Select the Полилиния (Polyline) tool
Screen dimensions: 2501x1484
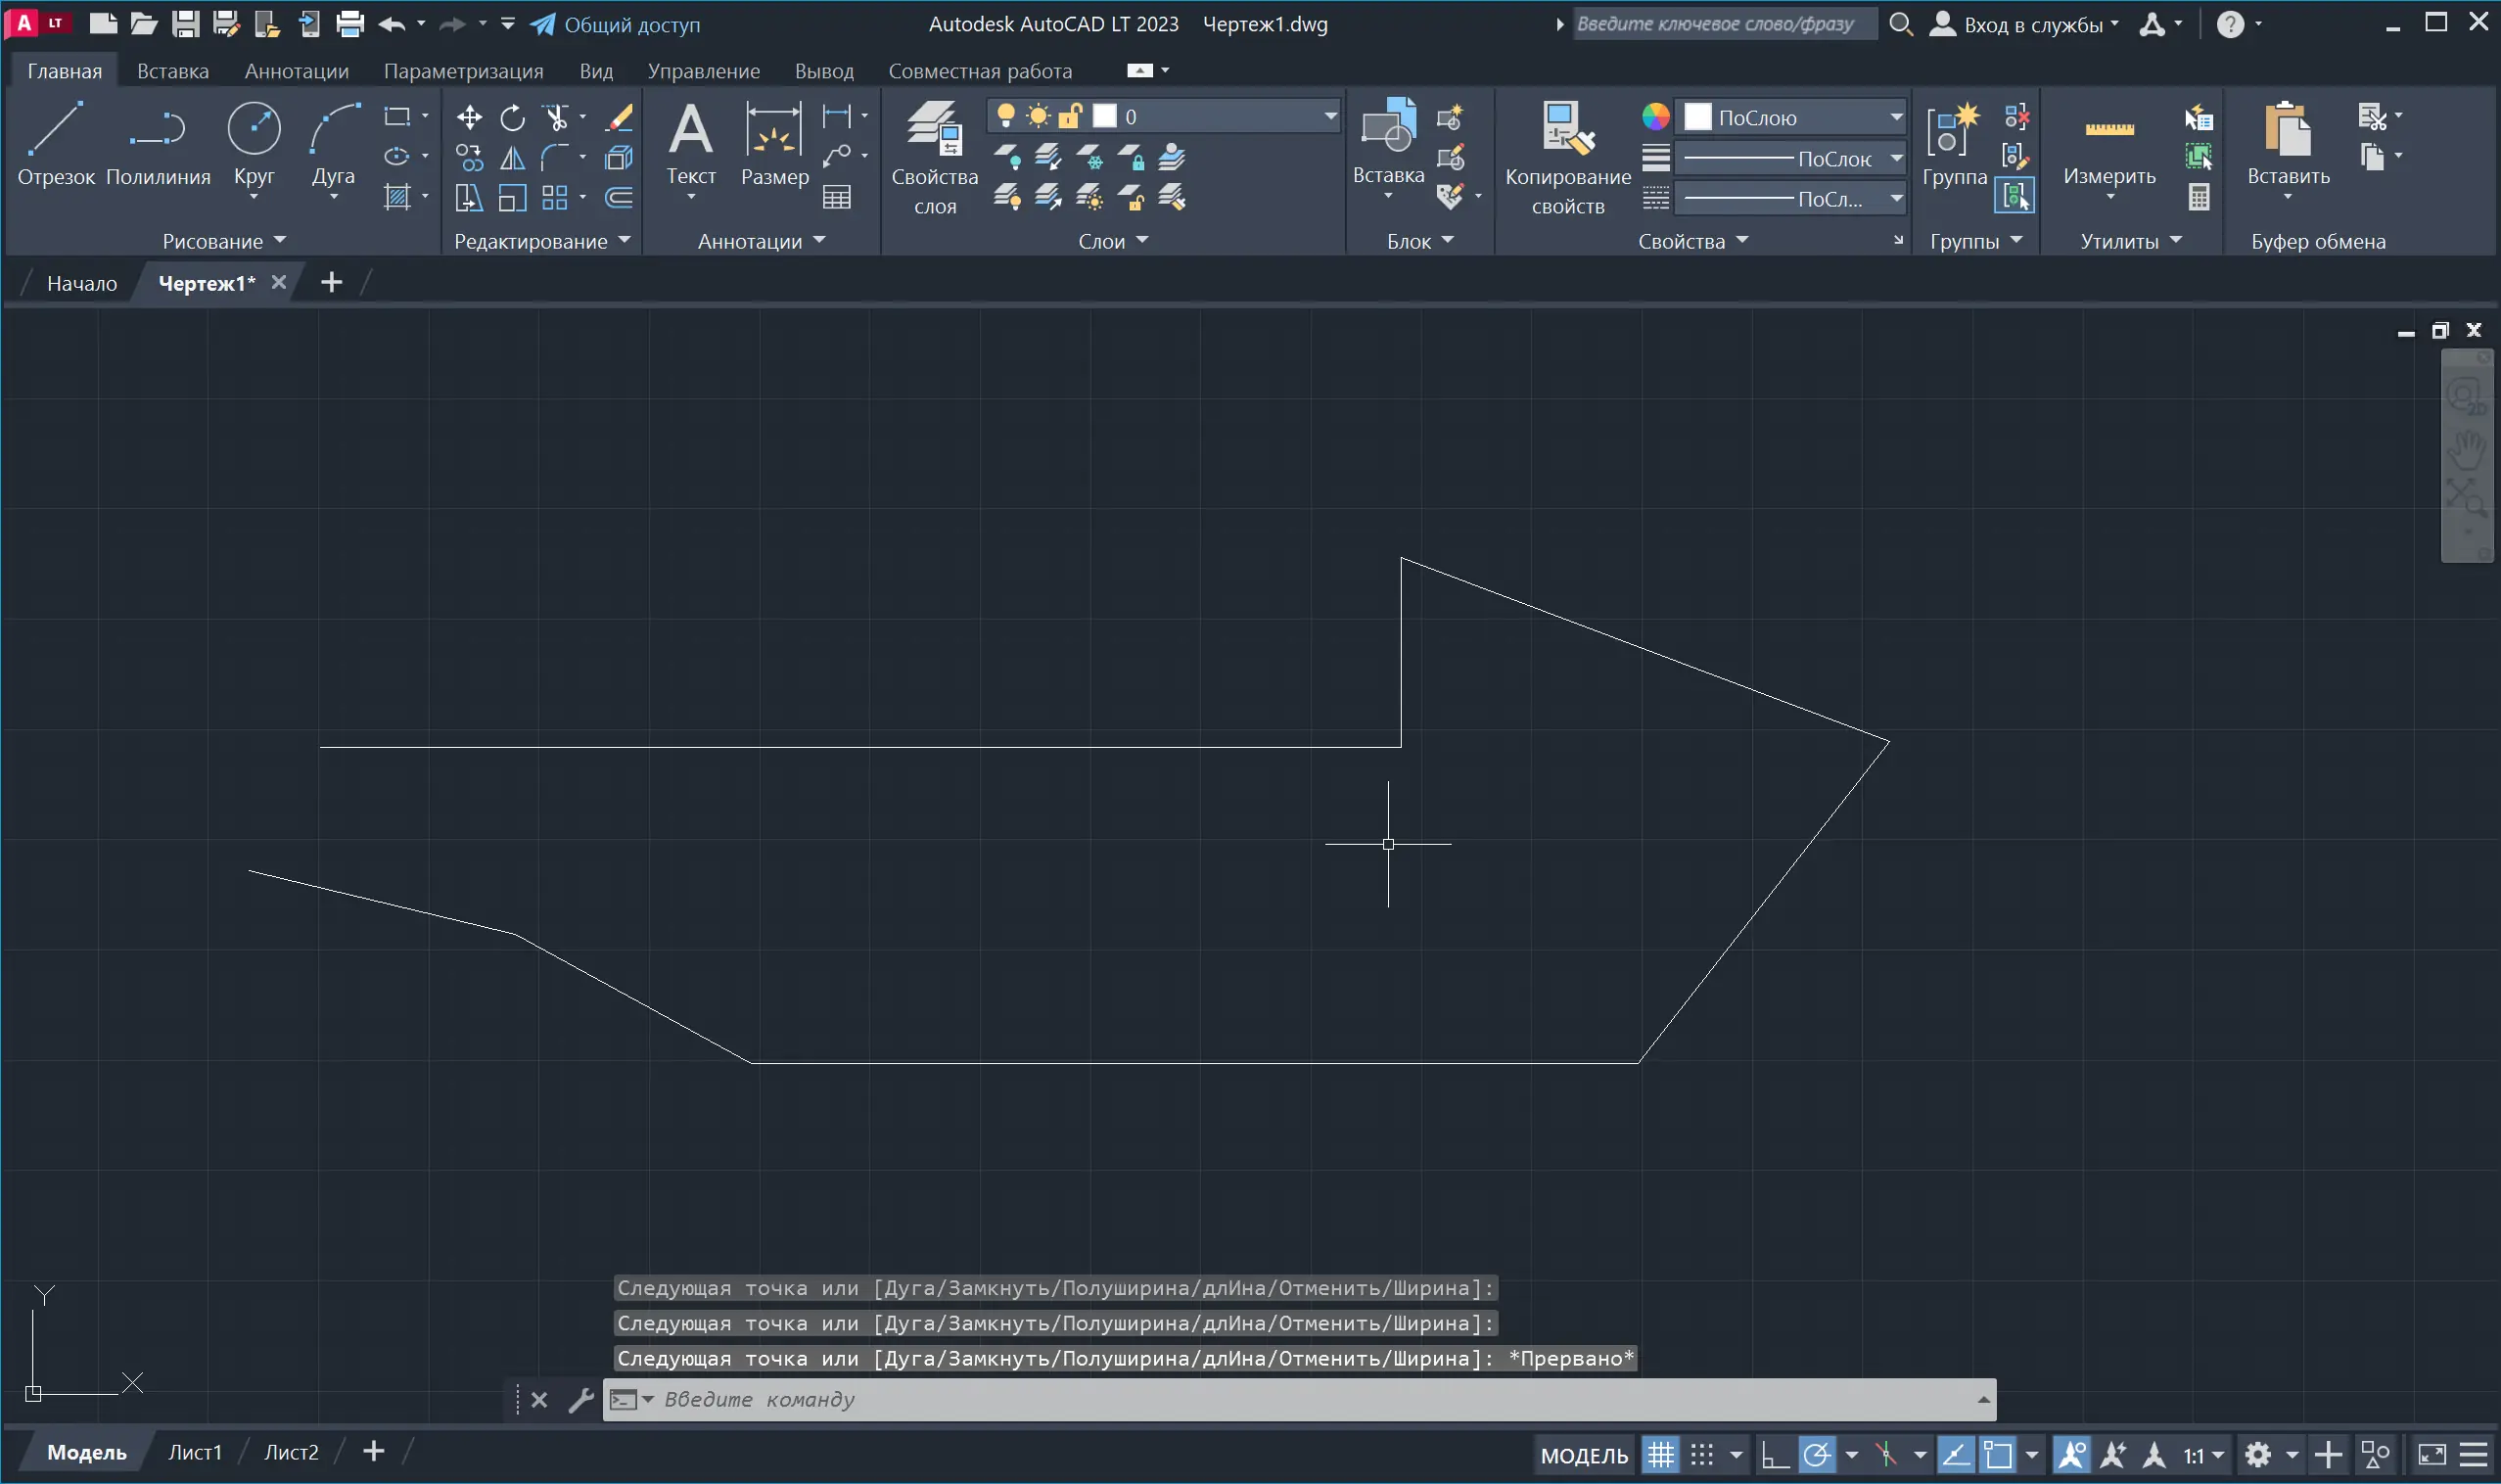(157, 140)
